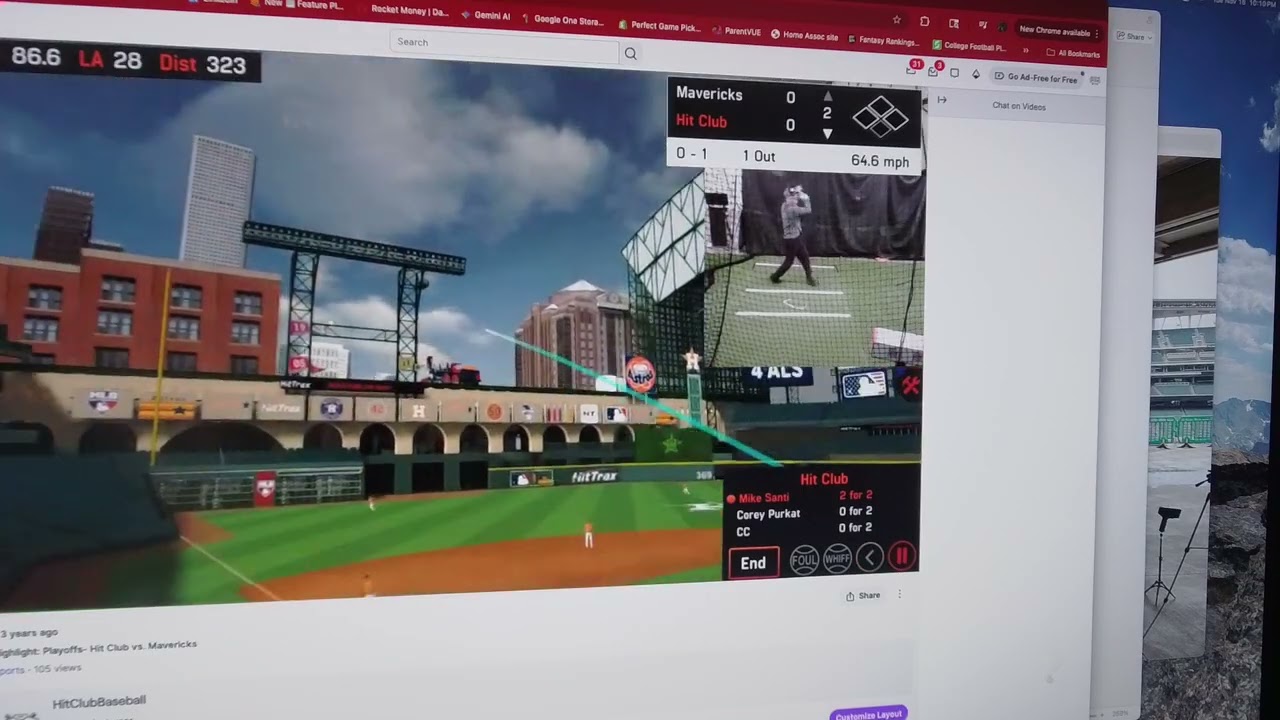Click the icon right of Go Ad-Free

1095,79
